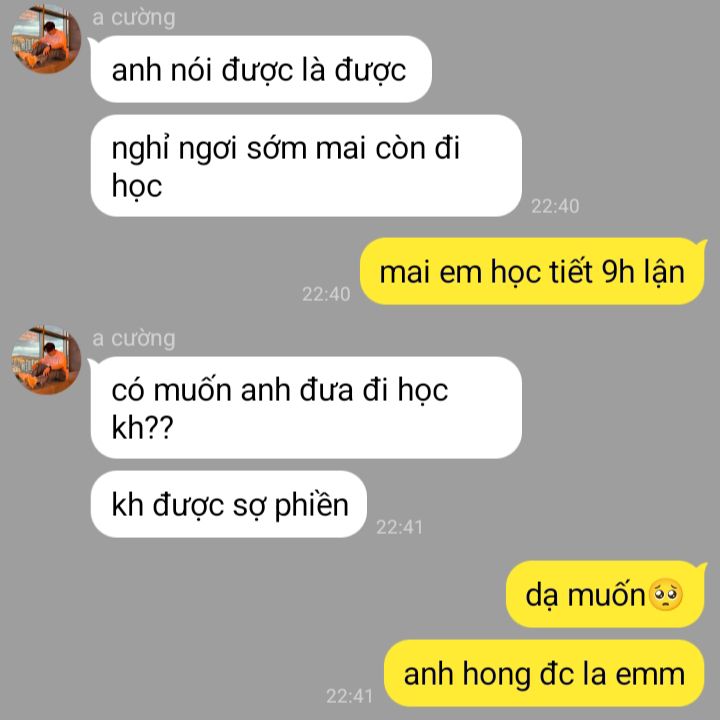720x720 pixels.
Task: Tap the 22:40 timestamp beside yellow bubble
Action: pos(326,294)
